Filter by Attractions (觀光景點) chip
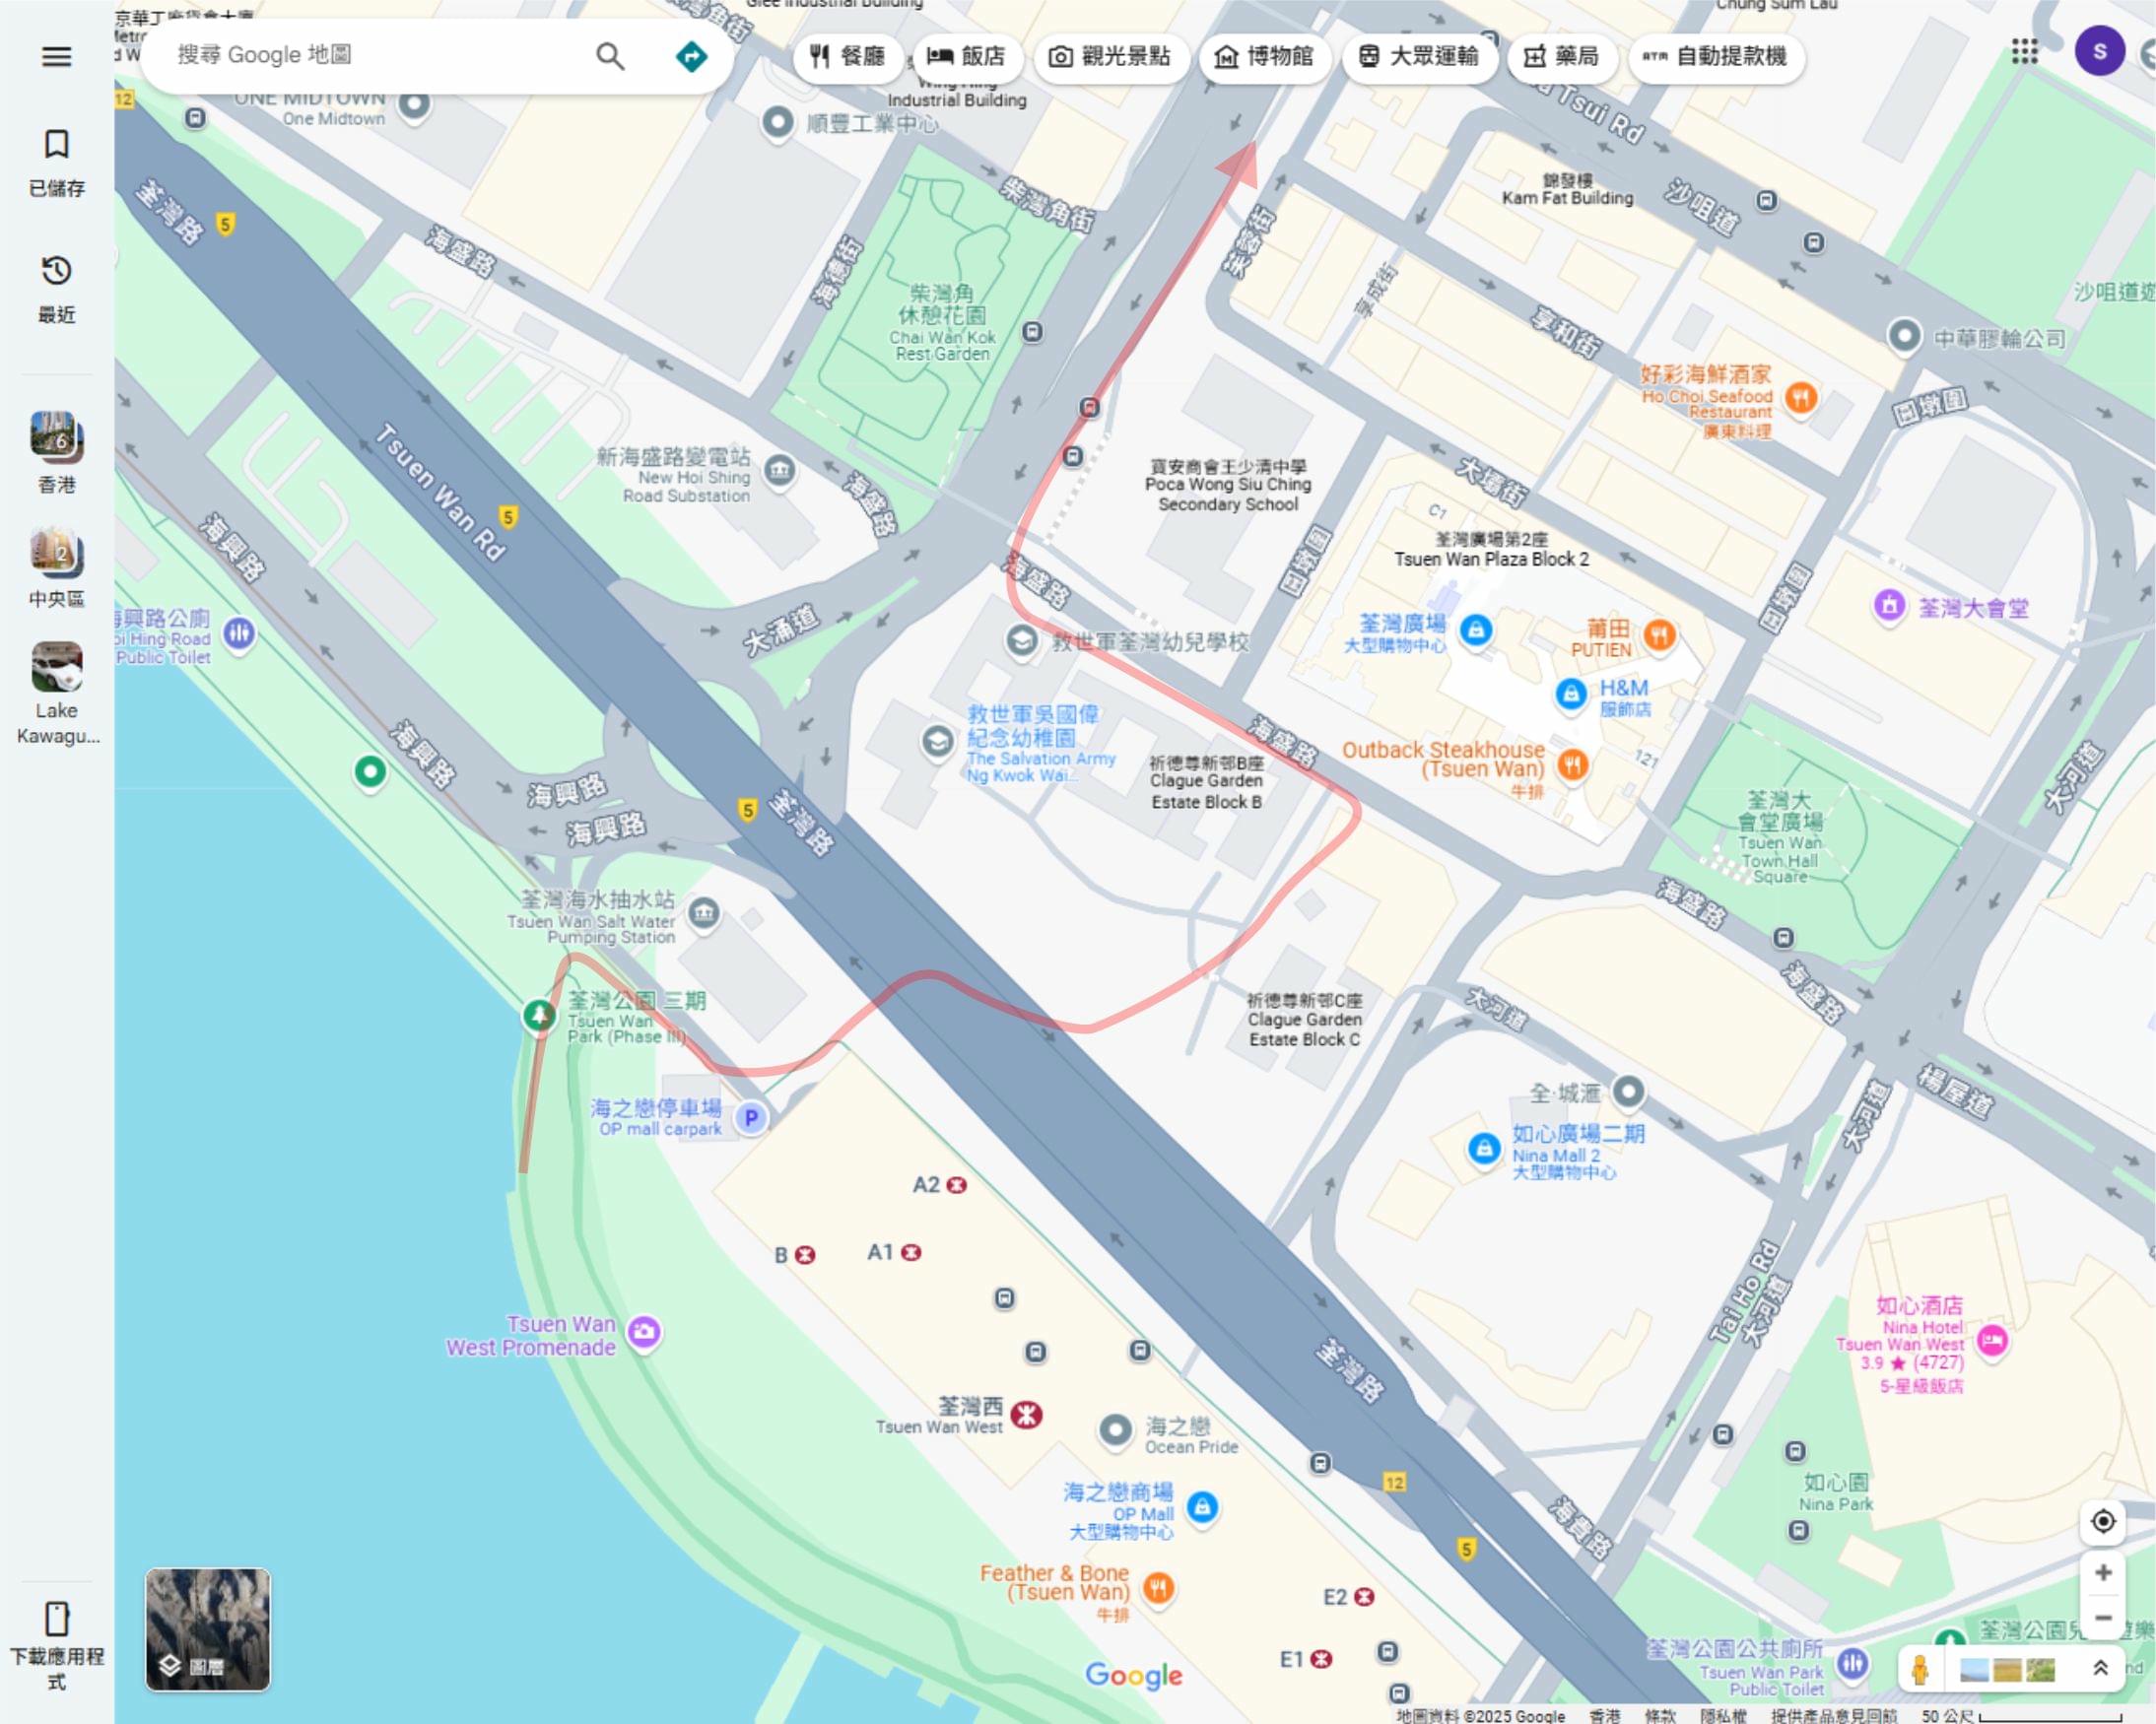Image resolution: width=2156 pixels, height=1724 pixels. (1110, 56)
